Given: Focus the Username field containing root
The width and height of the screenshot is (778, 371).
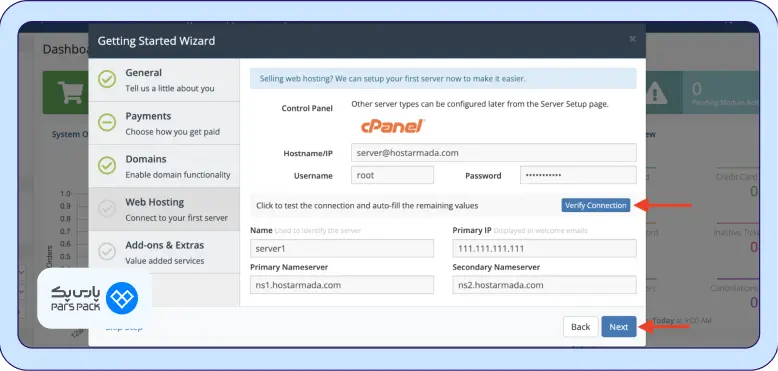Looking at the screenshot, I should 392,175.
